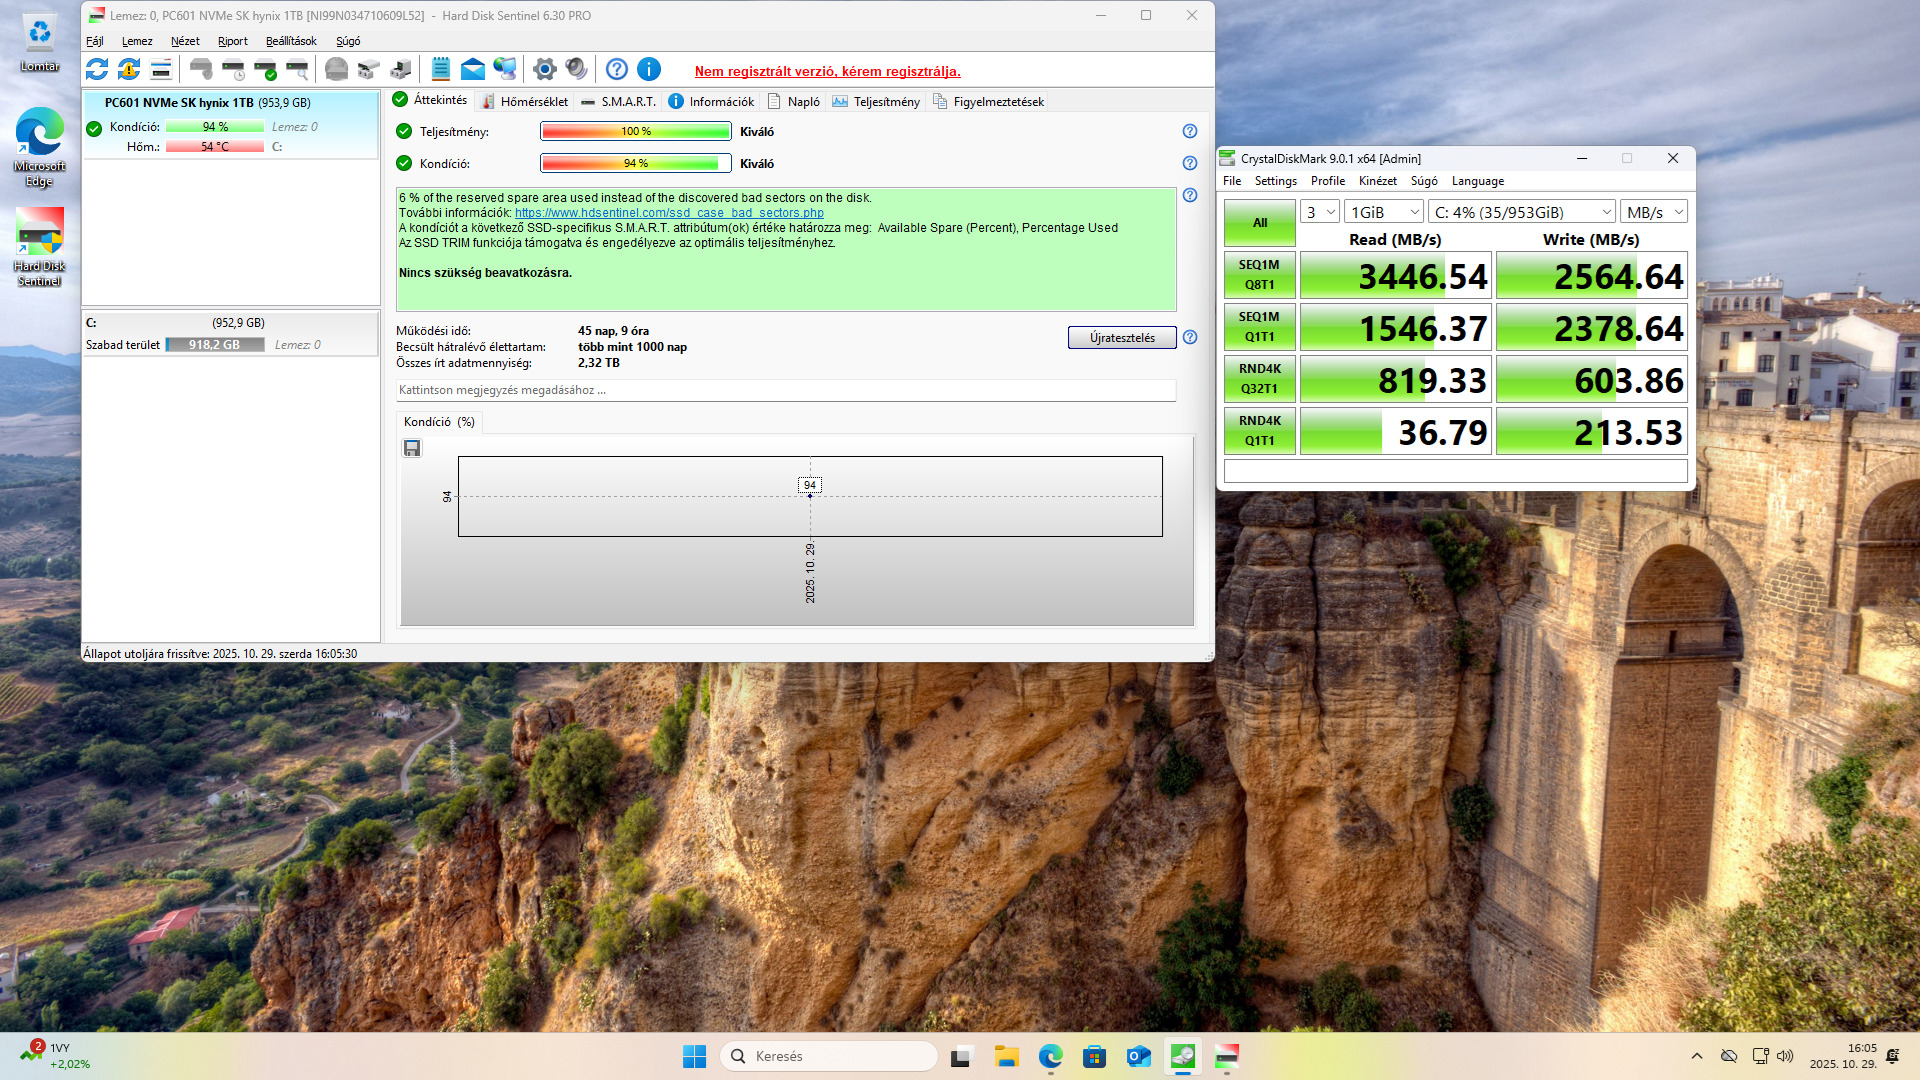Open the Profile menu in CrystalDiskMark
The height and width of the screenshot is (1080, 1920).
tap(1327, 181)
